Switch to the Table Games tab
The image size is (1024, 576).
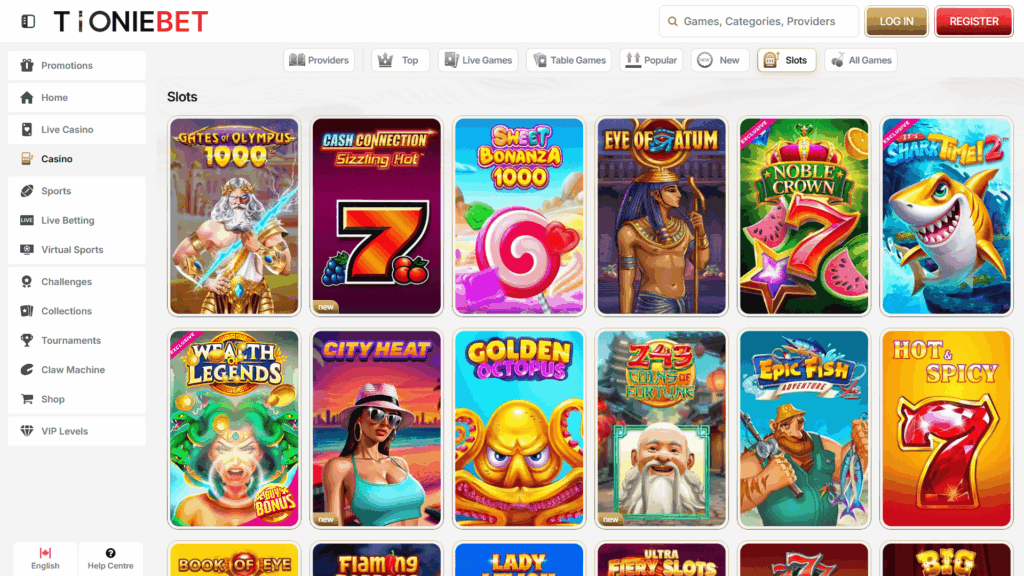568,60
